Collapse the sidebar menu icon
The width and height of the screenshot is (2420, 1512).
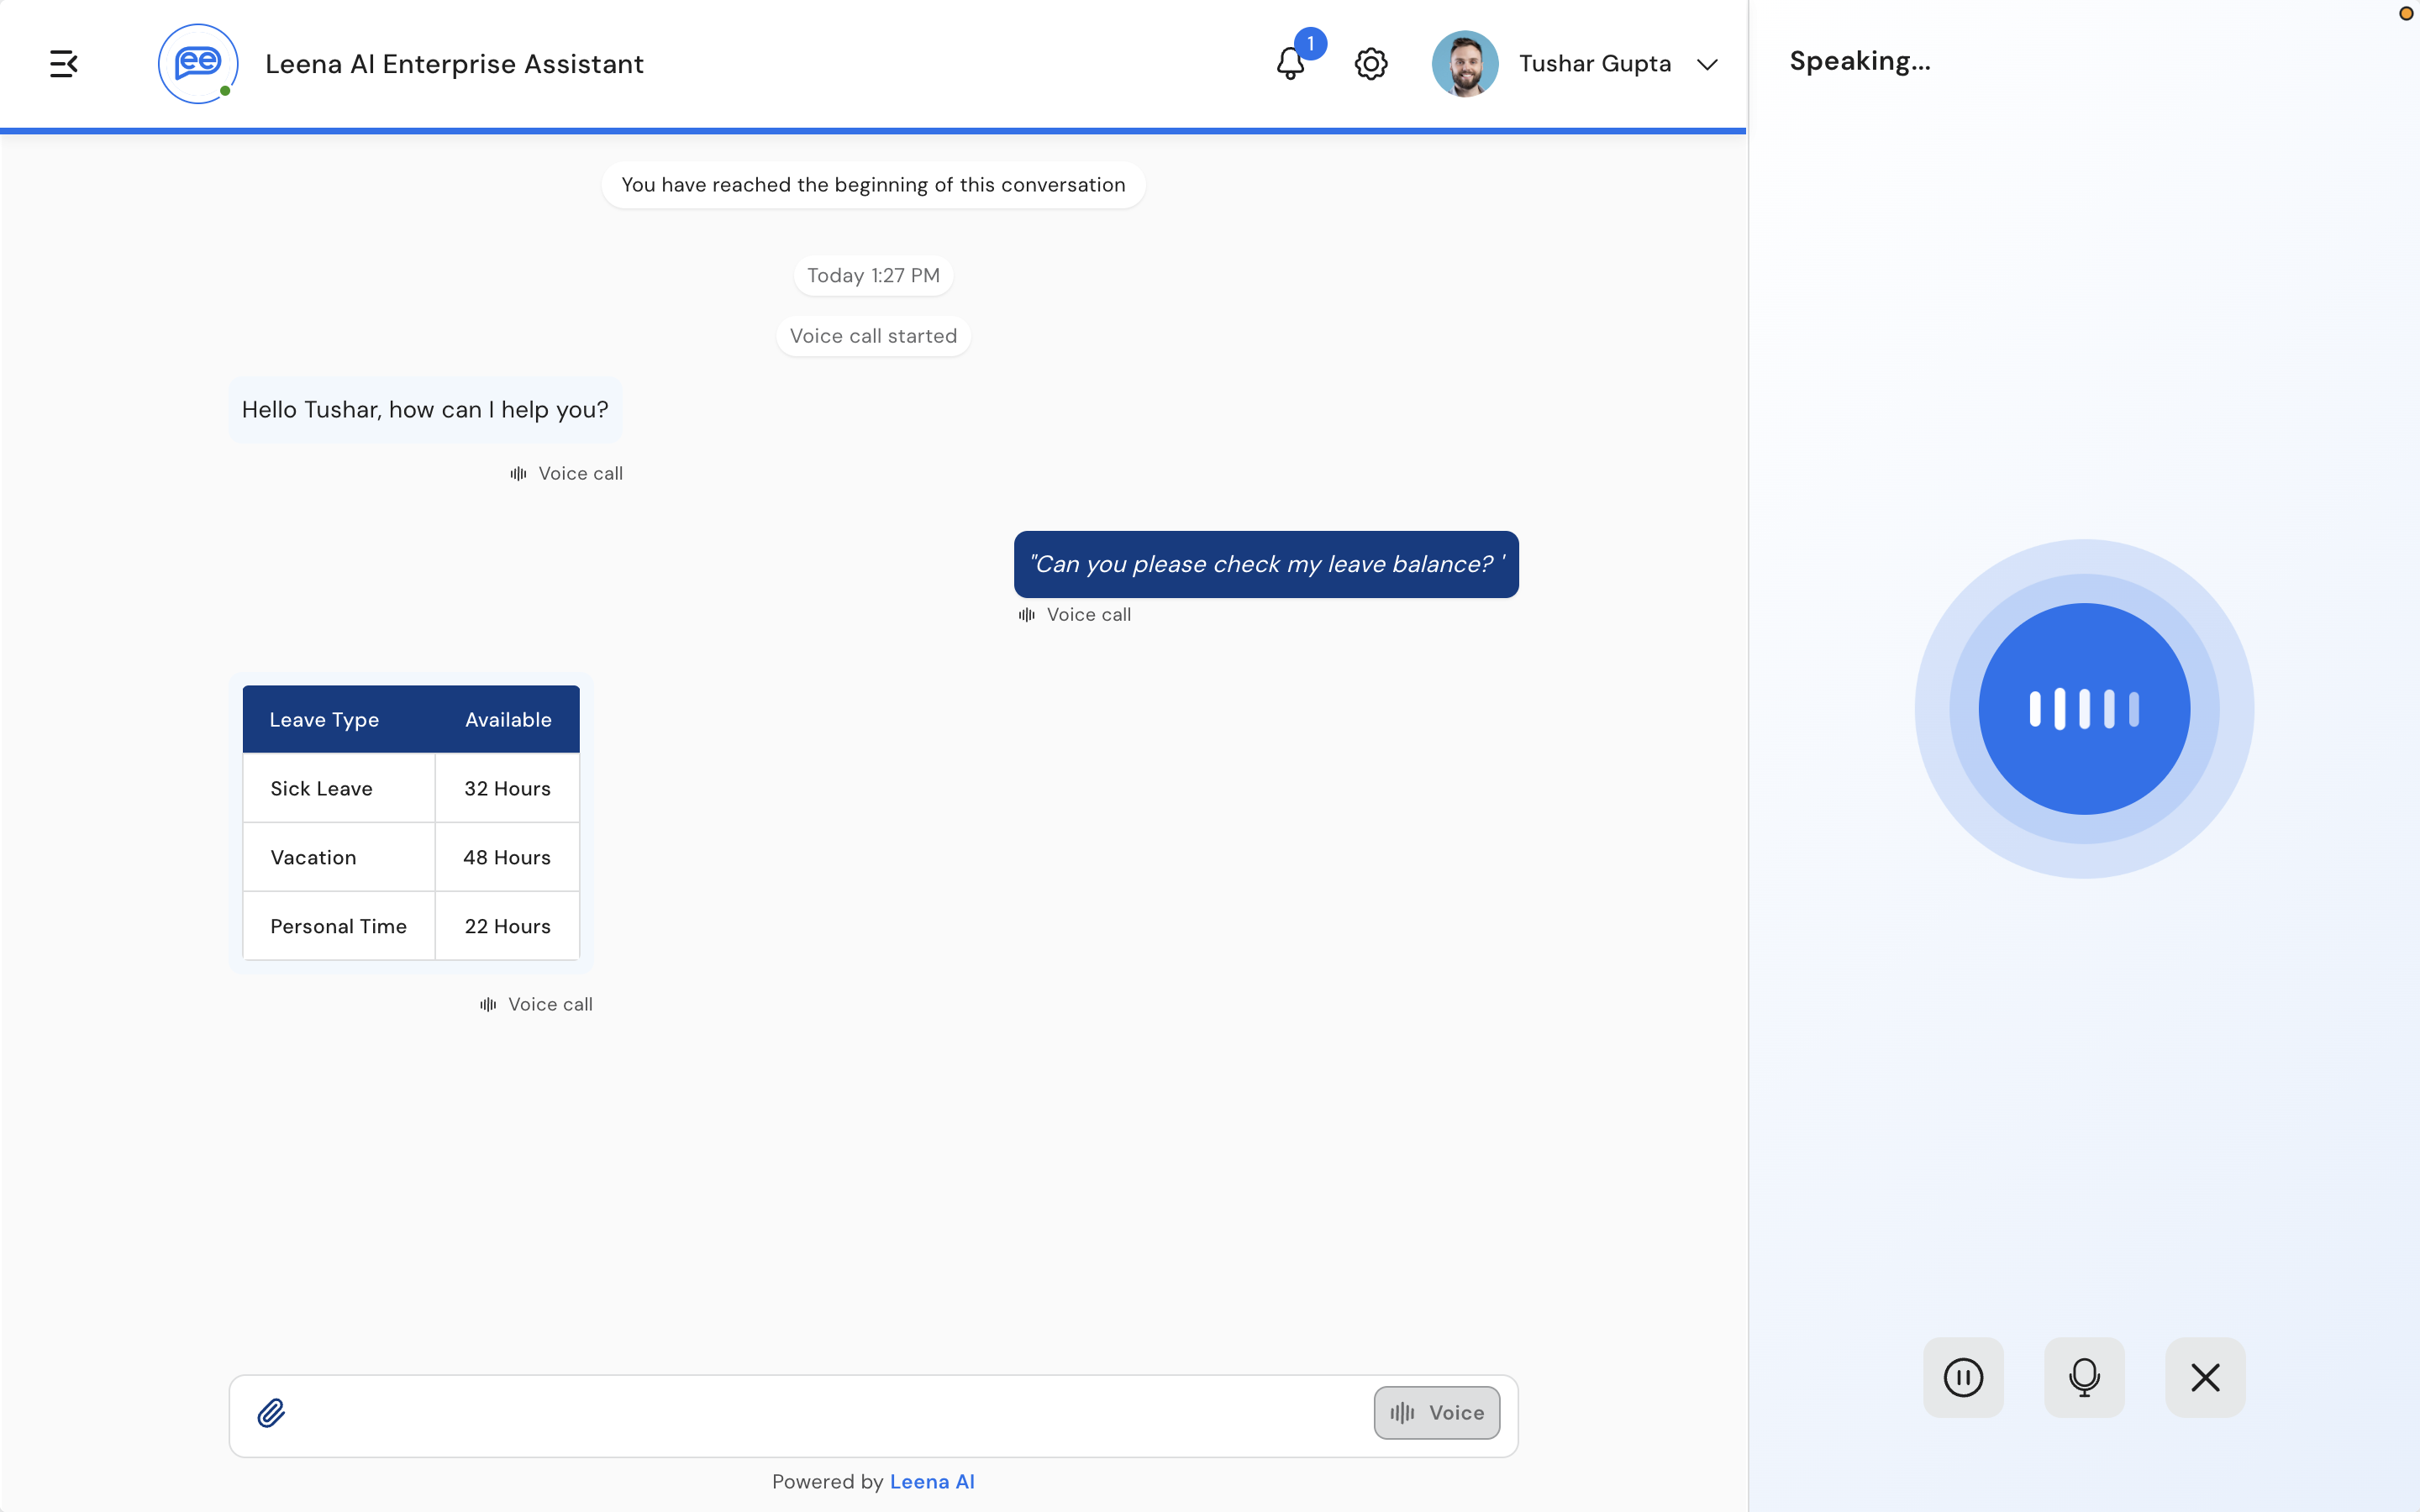point(64,64)
